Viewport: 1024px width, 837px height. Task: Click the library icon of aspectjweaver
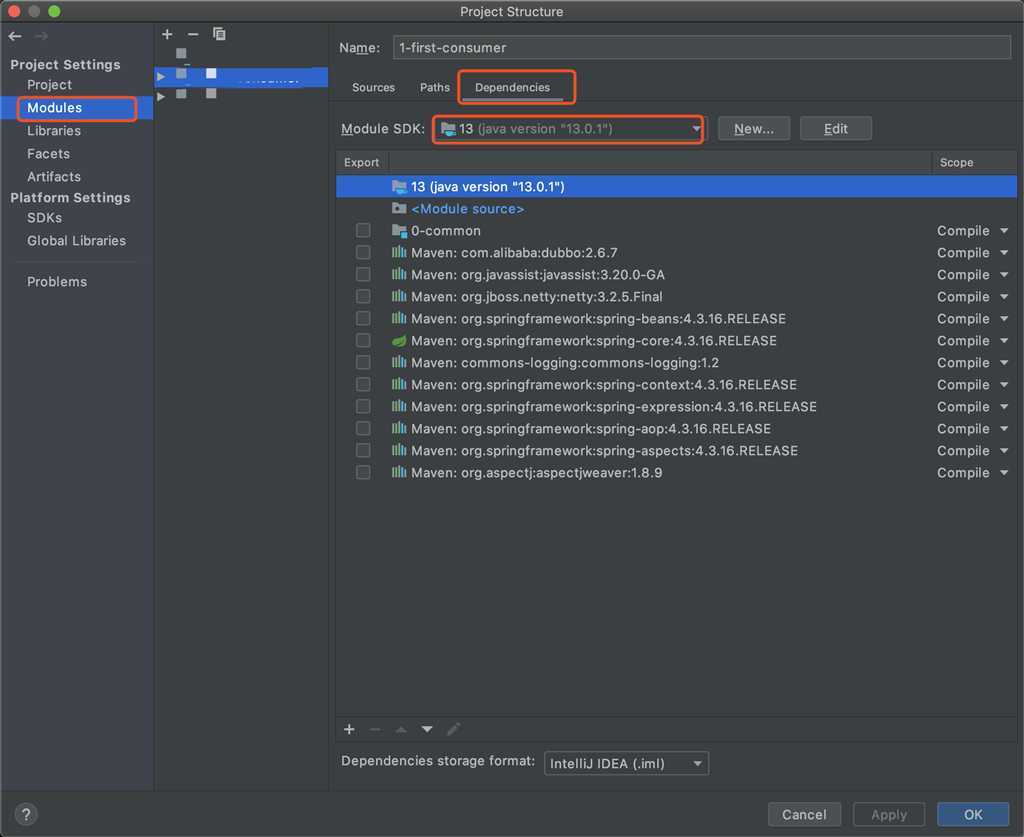[399, 472]
